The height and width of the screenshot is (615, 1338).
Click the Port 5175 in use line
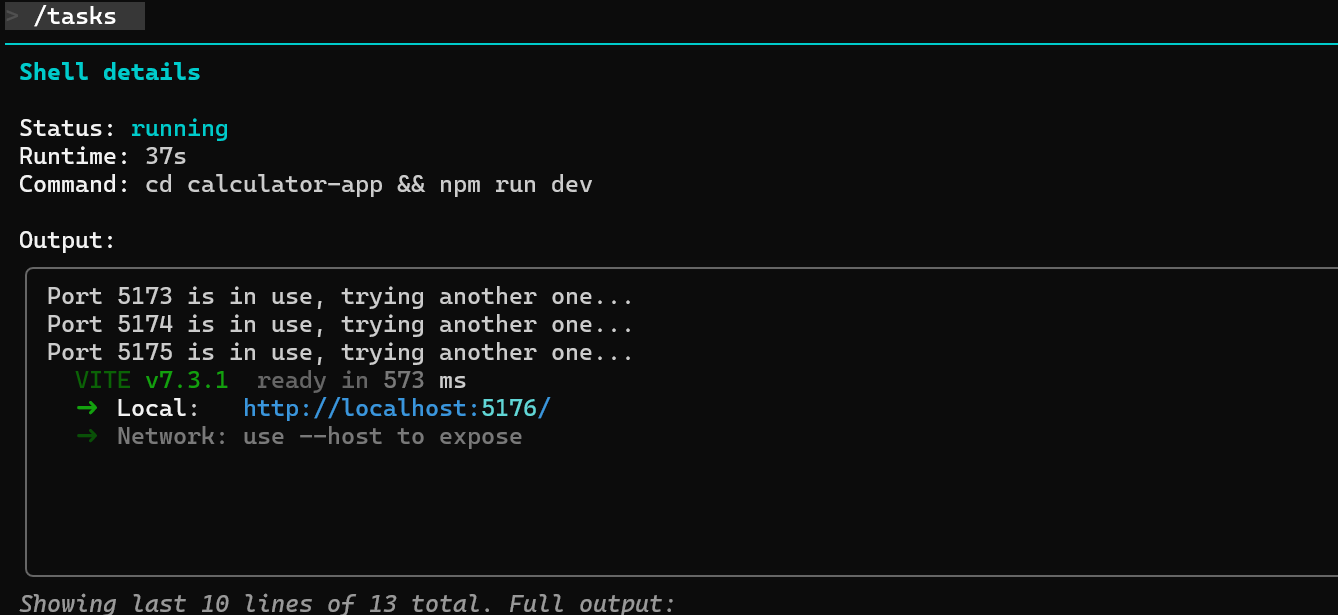click(340, 353)
